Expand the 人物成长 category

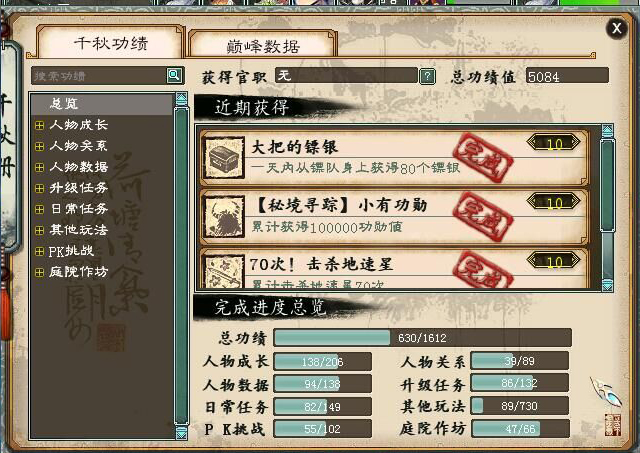[40, 125]
